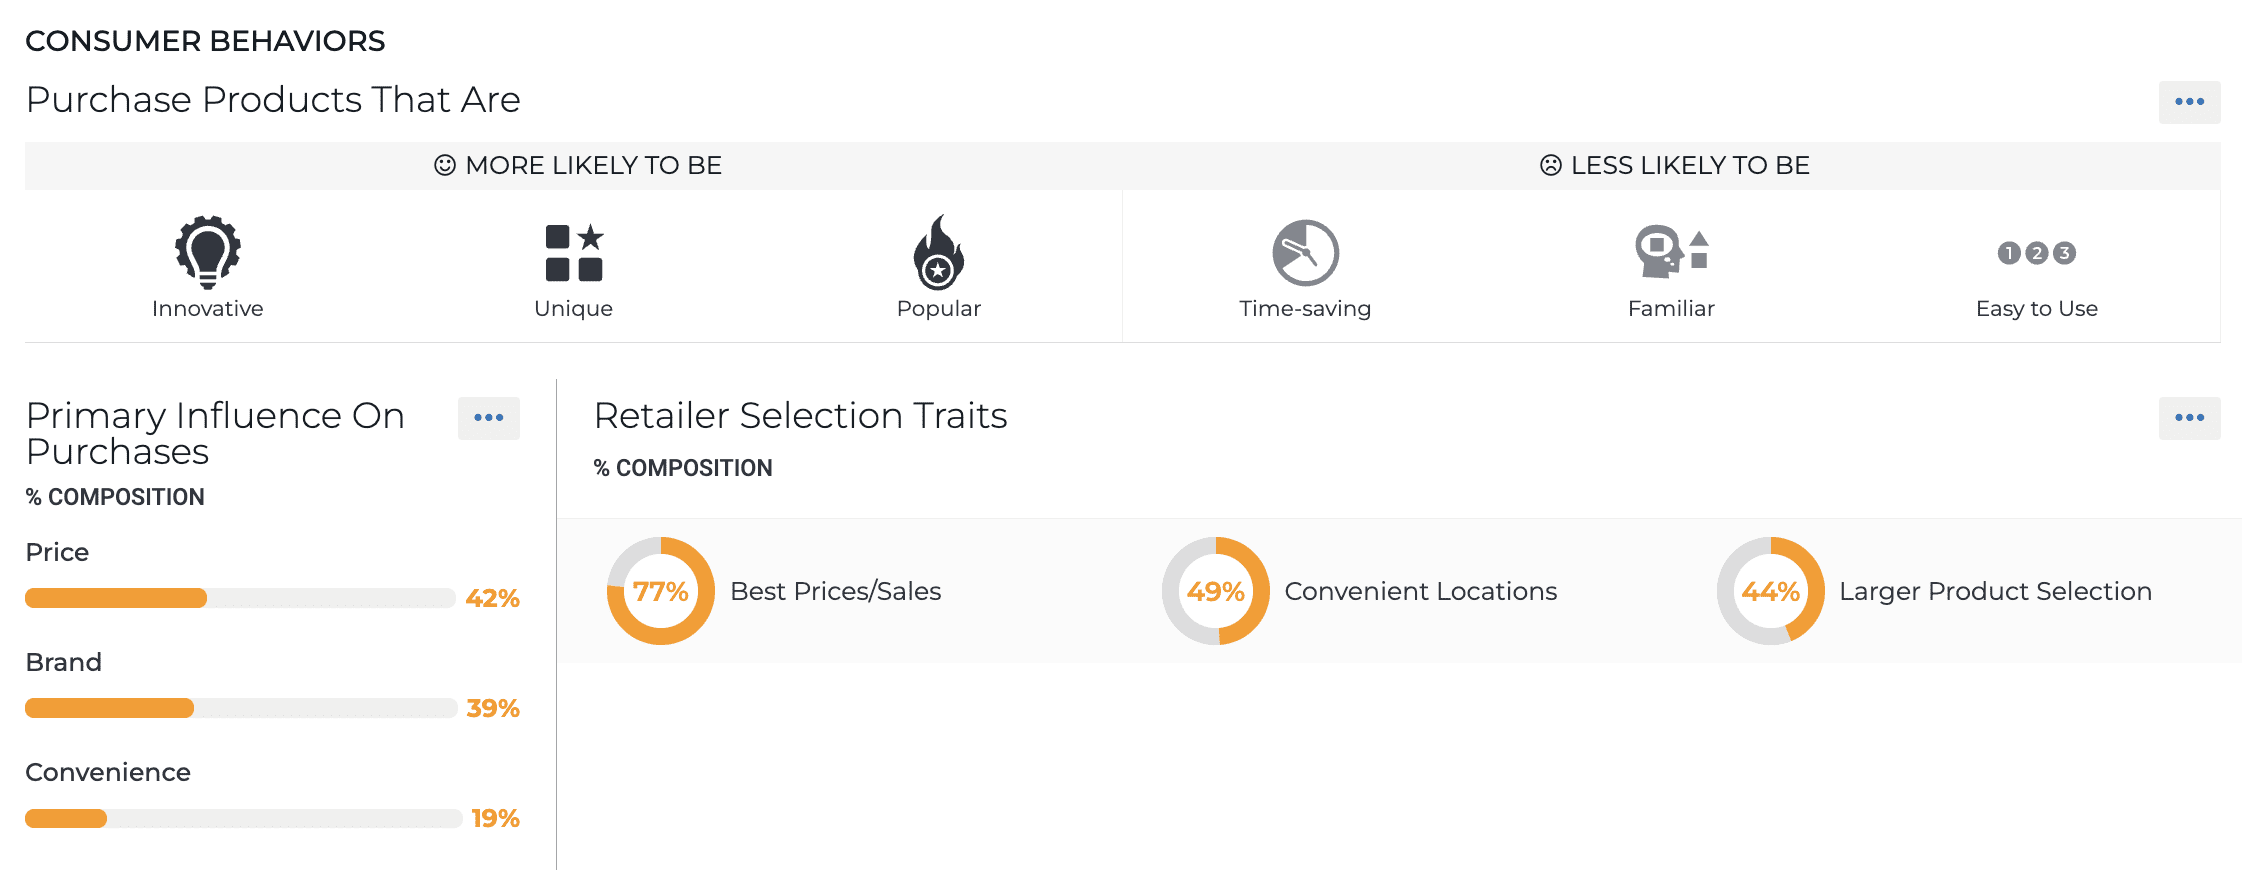2242x870 pixels.
Task: Select the MORE LIKELY TO BE header
Action: (594, 165)
